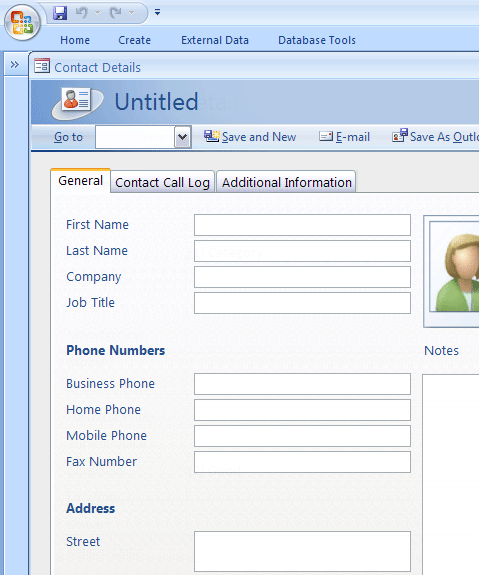
Task: Open the Undo history dropdown arrow
Action: (97, 13)
